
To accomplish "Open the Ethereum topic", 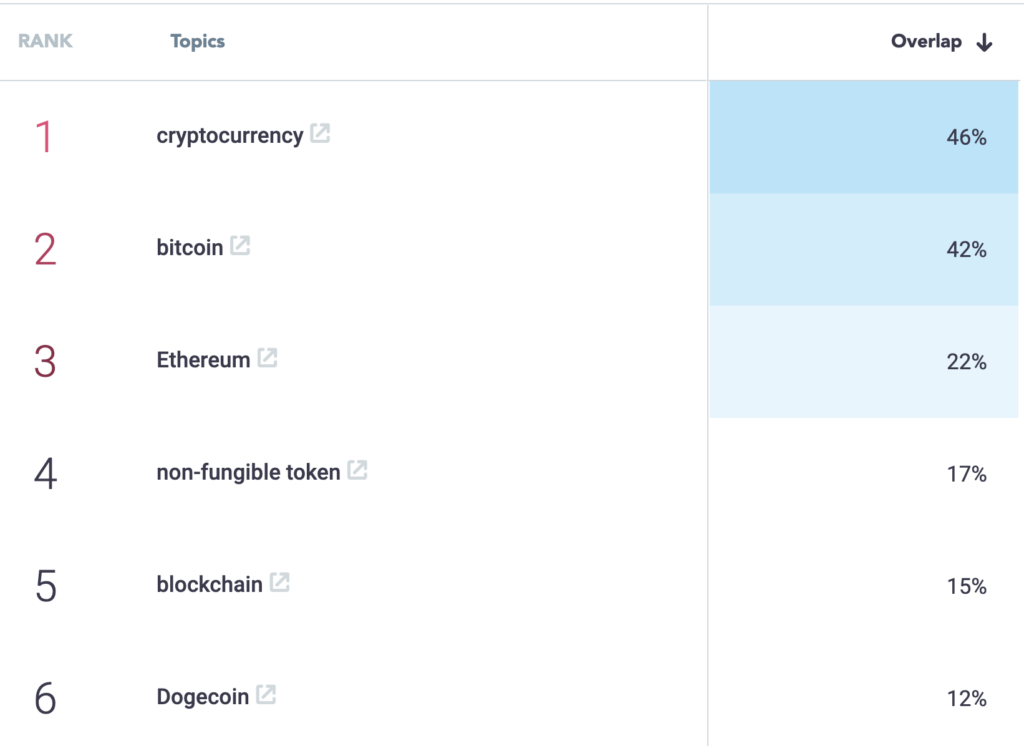I will tap(203, 360).
